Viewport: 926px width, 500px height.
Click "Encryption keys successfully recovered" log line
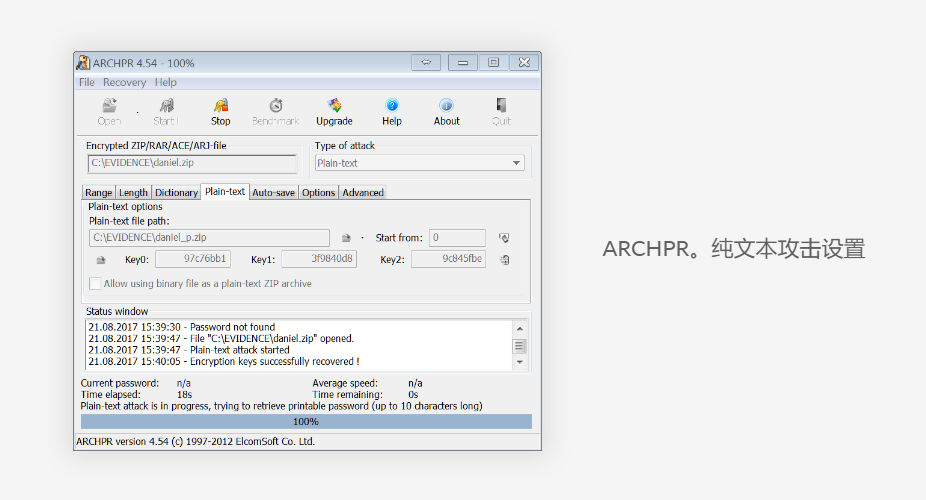[224, 361]
